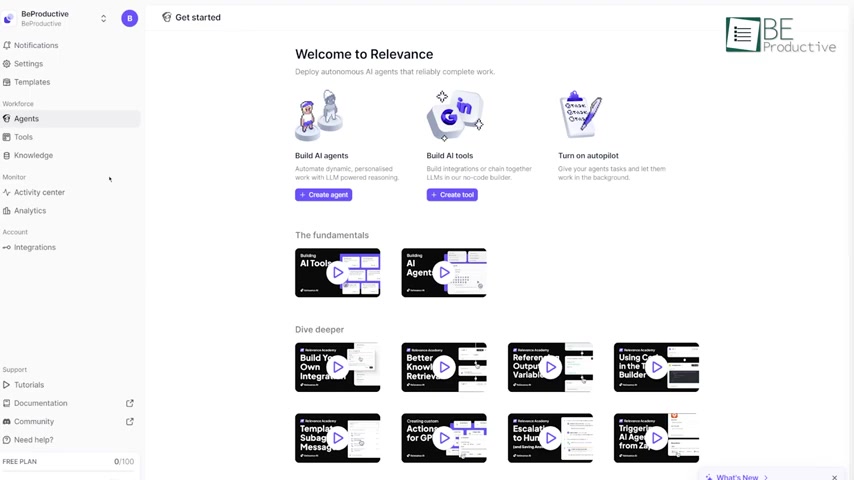Screen dimensions: 854x480
Task: Click the Need help question icon
Action: click(7, 440)
